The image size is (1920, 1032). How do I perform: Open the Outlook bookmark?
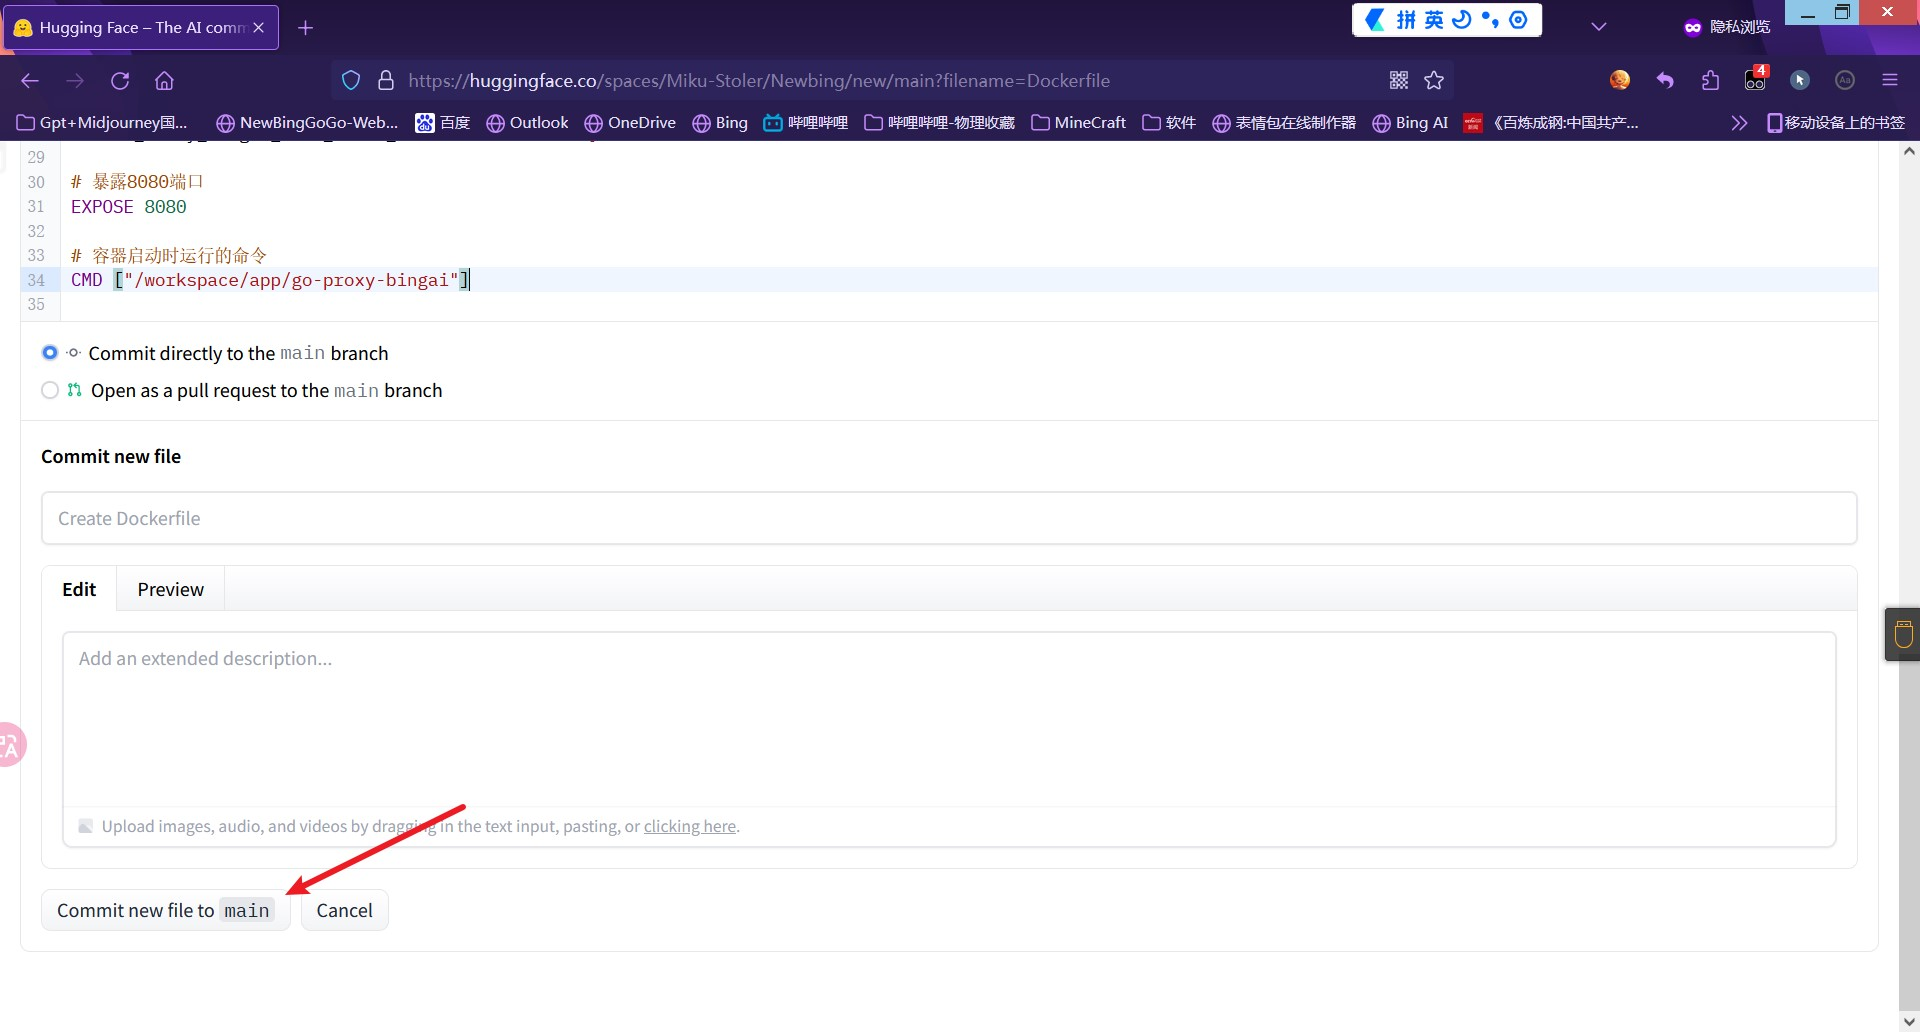pyautogui.click(x=527, y=123)
